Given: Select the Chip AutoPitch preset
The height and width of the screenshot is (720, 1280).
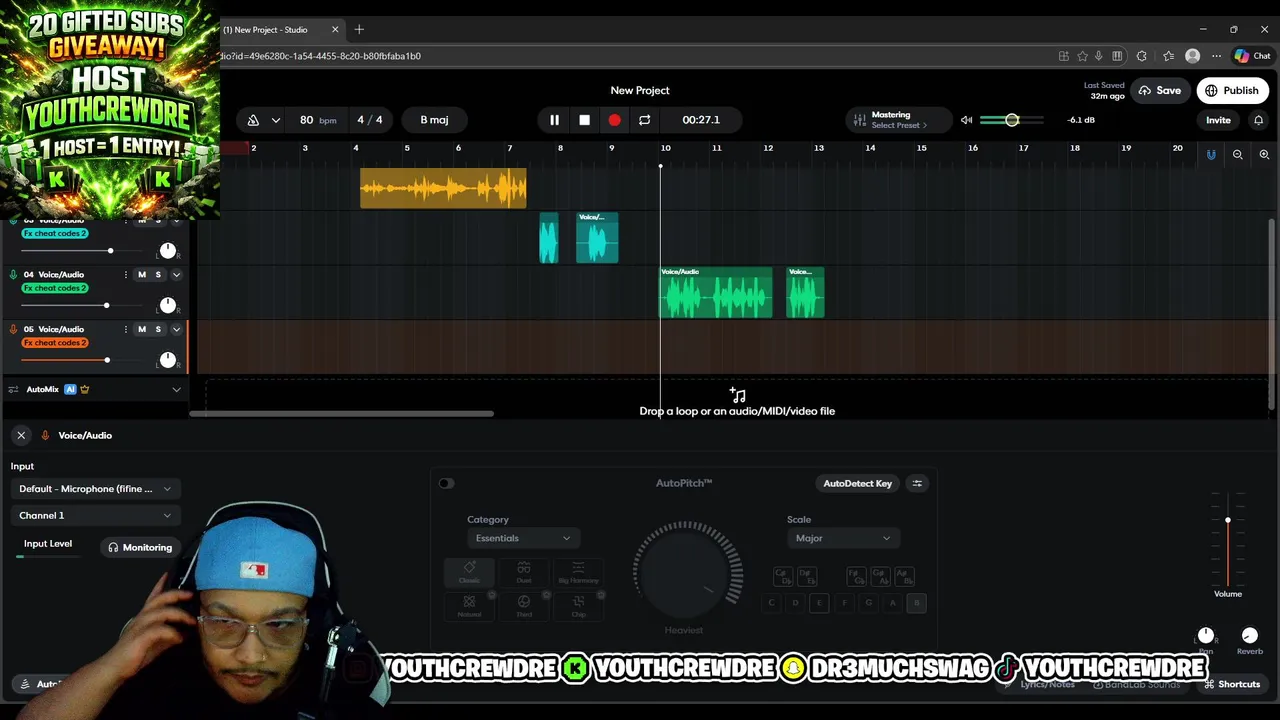Looking at the screenshot, I should click(578, 606).
